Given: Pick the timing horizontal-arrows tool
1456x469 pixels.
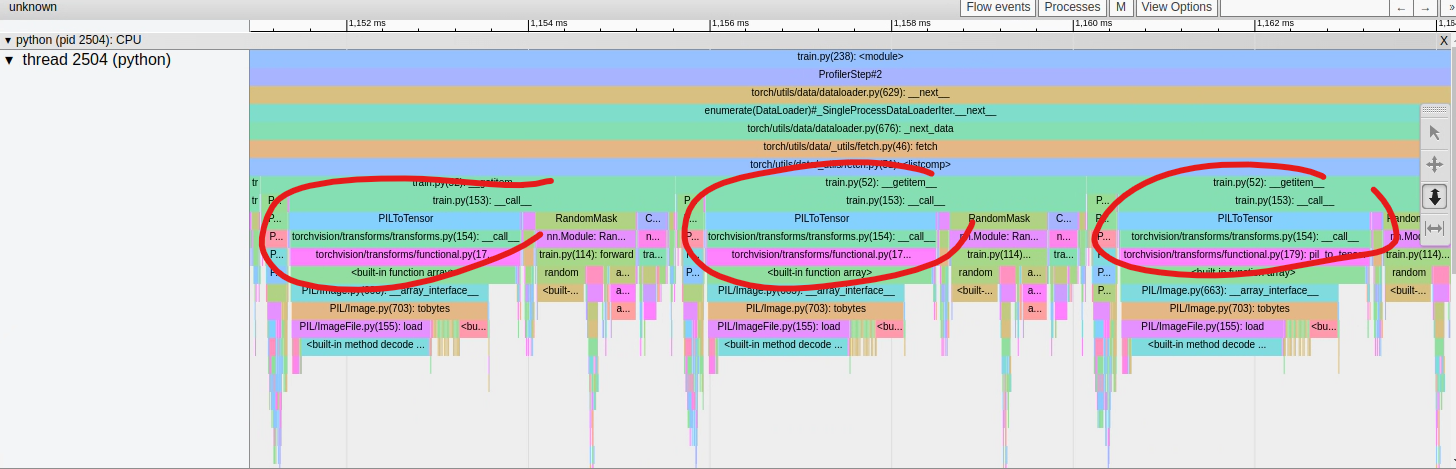Looking at the screenshot, I should (1435, 228).
